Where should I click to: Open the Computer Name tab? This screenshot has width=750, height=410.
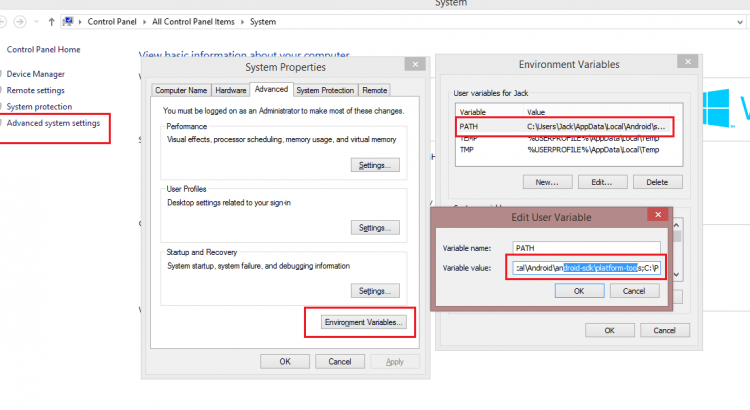pyautogui.click(x=181, y=90)
